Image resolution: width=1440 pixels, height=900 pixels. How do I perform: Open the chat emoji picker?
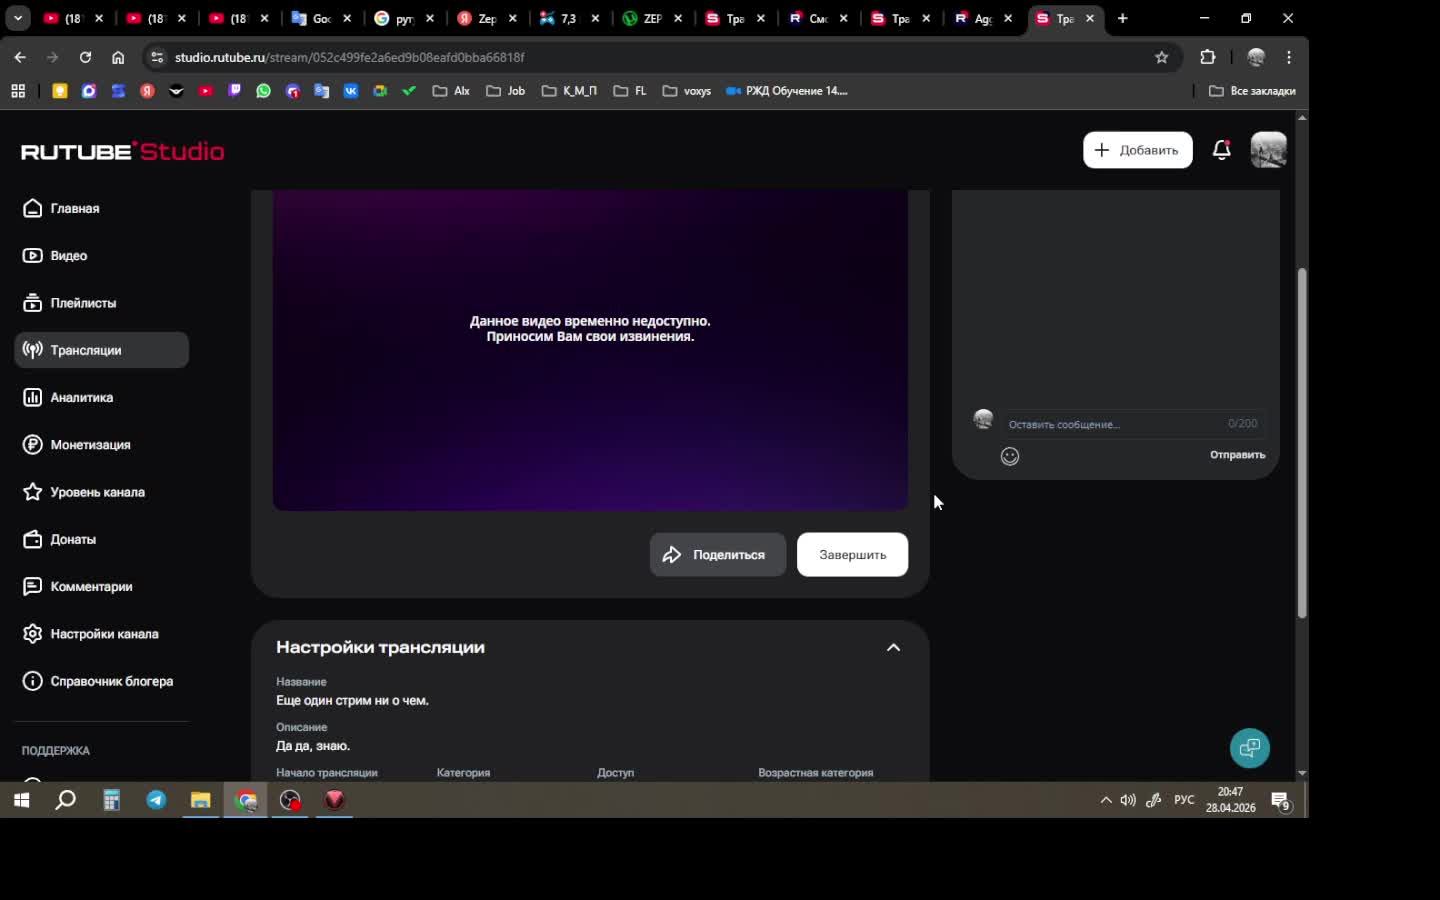[x=1010, y=456]
